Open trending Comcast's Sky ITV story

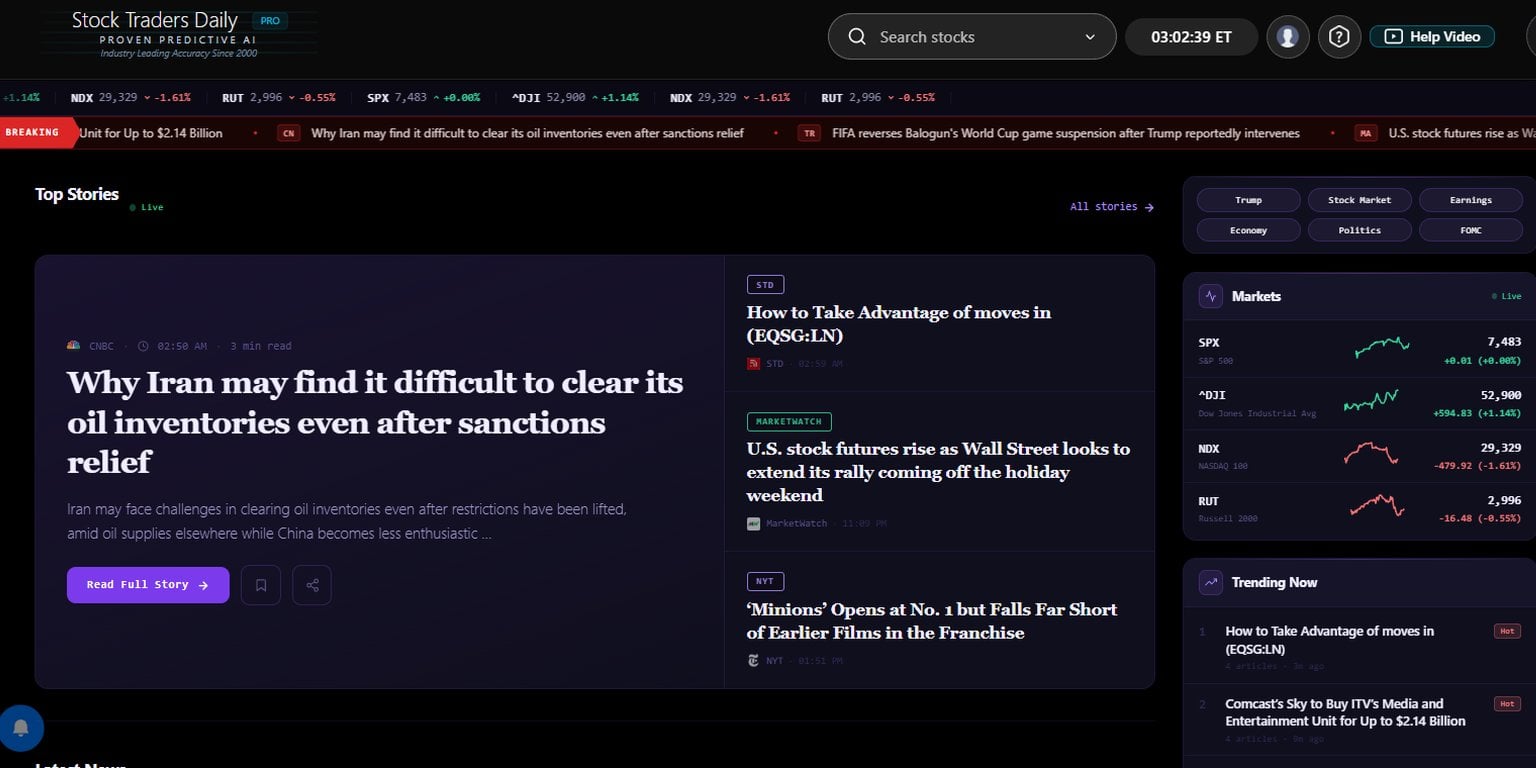pyautogui.click(x=1345, y=712)
